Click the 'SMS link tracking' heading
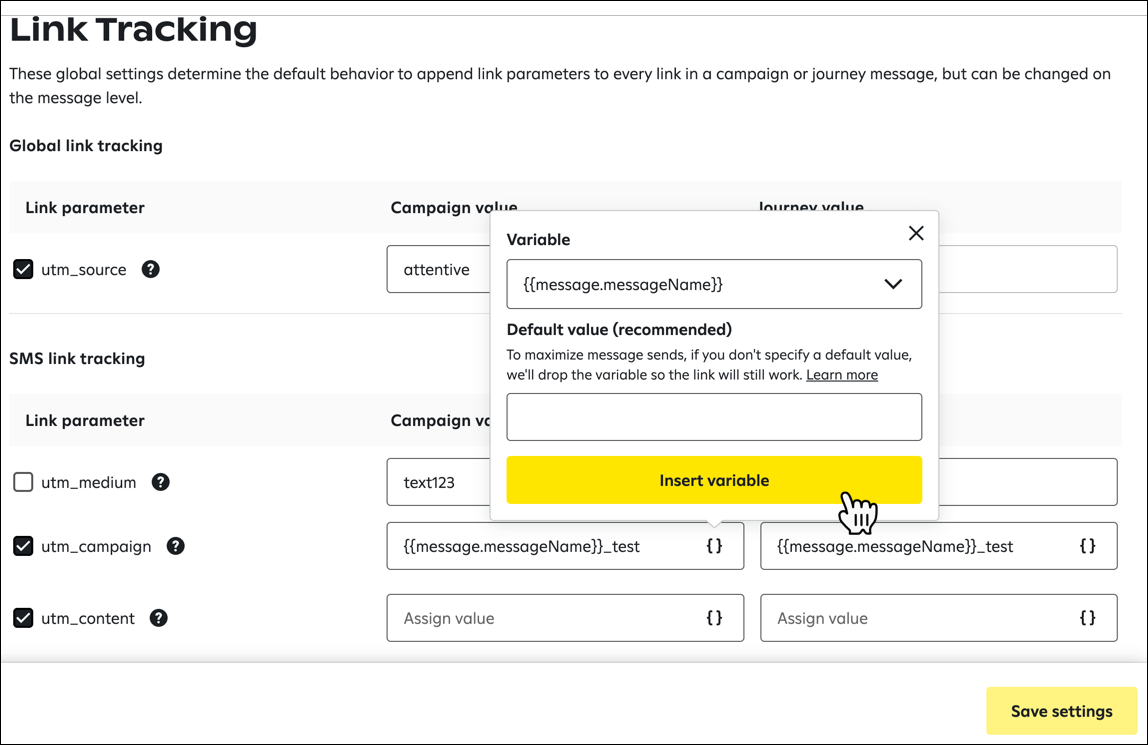 click(x=77, y=359)
